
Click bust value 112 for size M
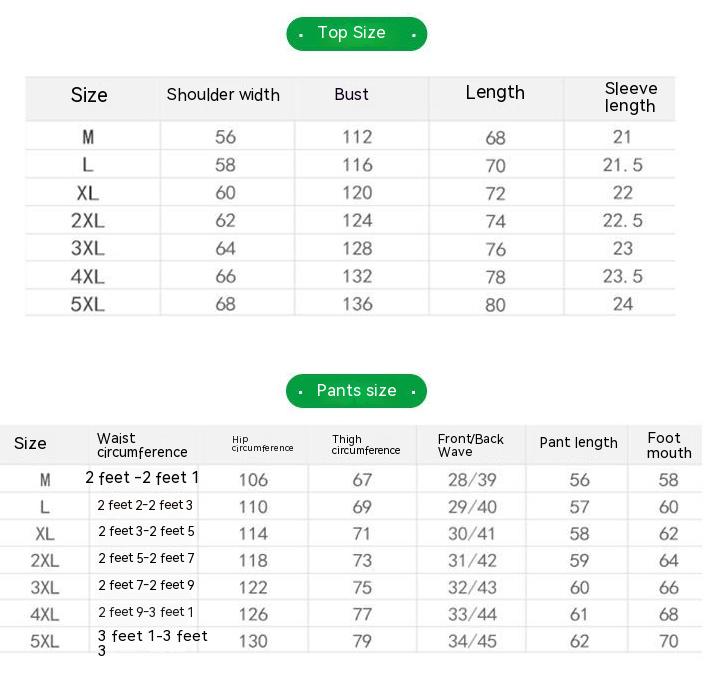[357, 137]
